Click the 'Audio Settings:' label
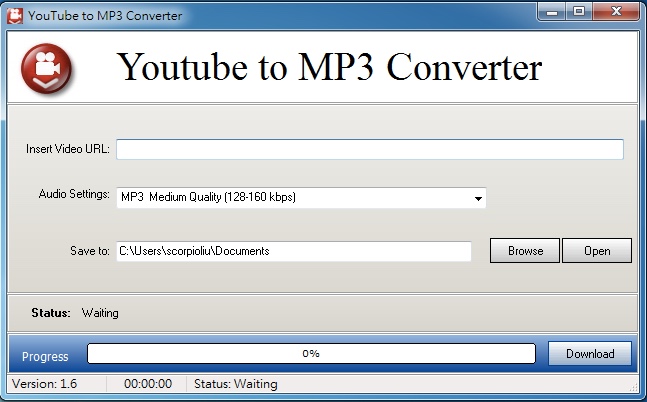Viewport: 647px width, 402px height. click(x=74, y=194)
